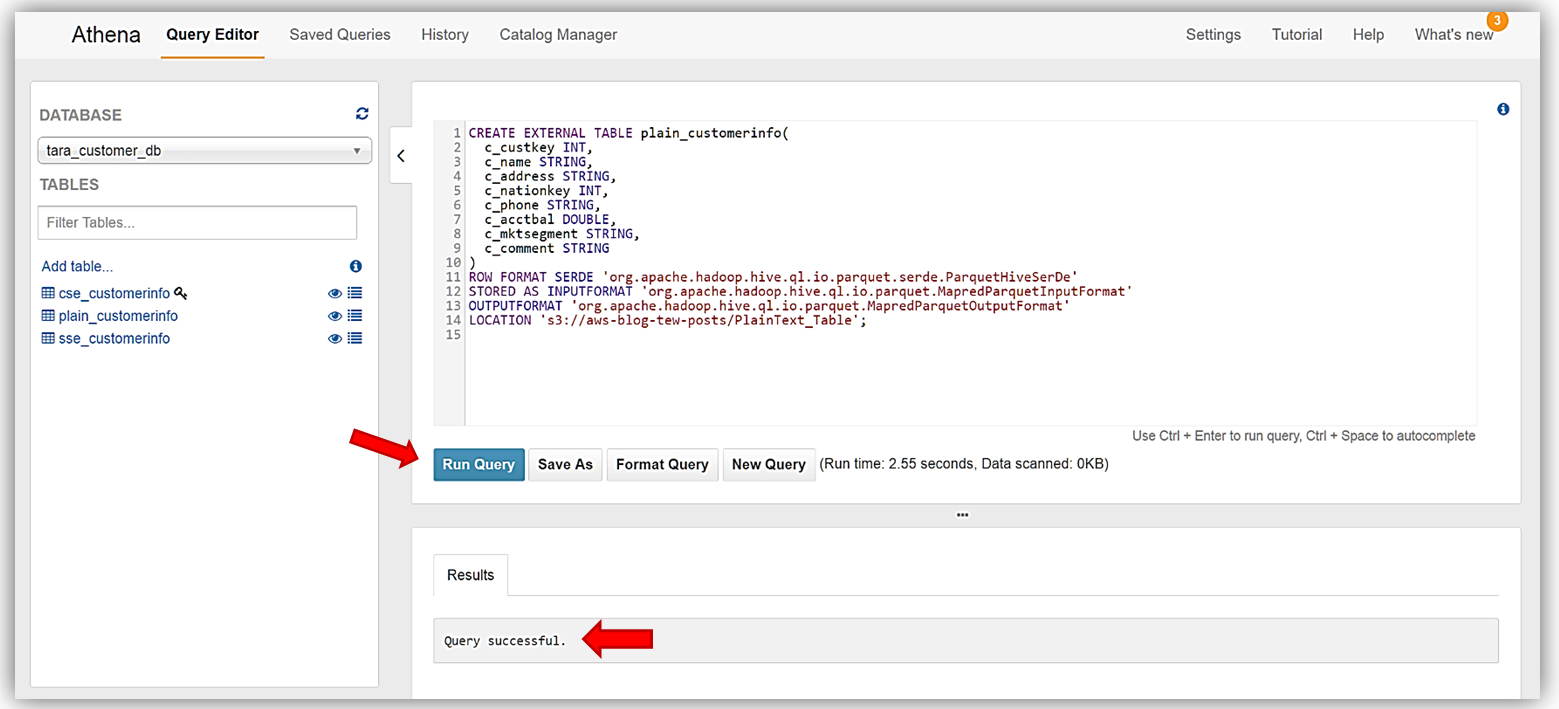Collapse the left sidebar with chevron
Viewport: 1559px width, 709px height.
point(401,156)
